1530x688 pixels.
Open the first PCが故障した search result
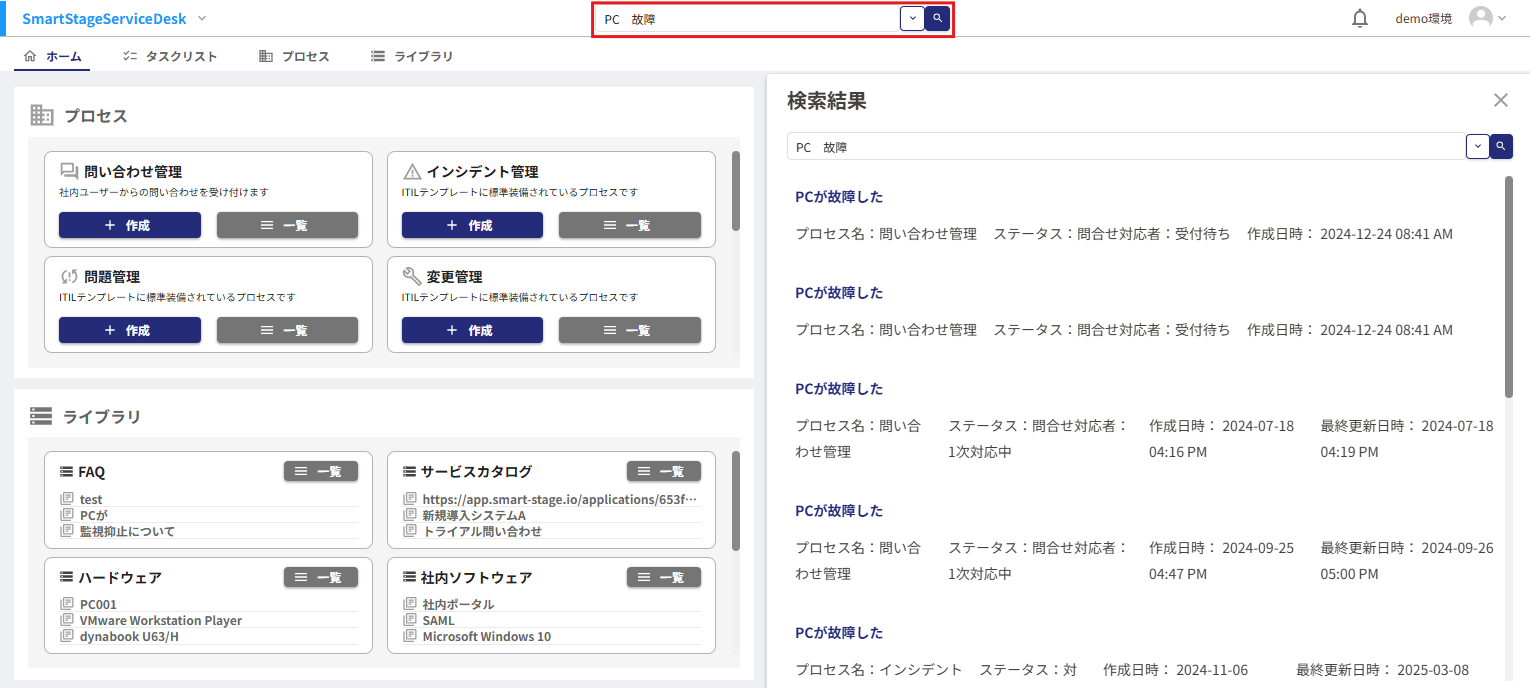(x=839, y=197)
